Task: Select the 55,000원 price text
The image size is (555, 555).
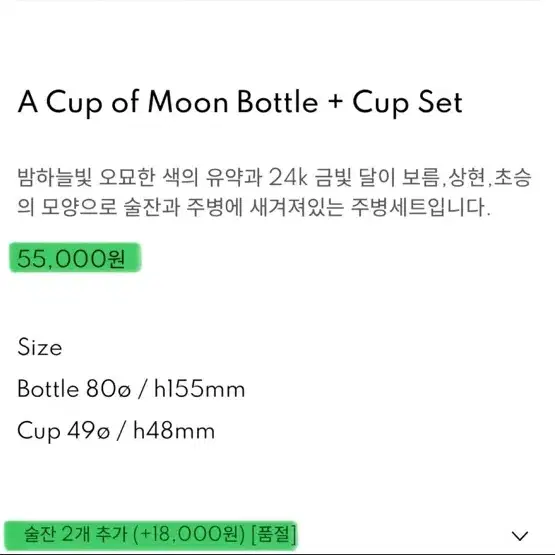Action: pos(71,258)
